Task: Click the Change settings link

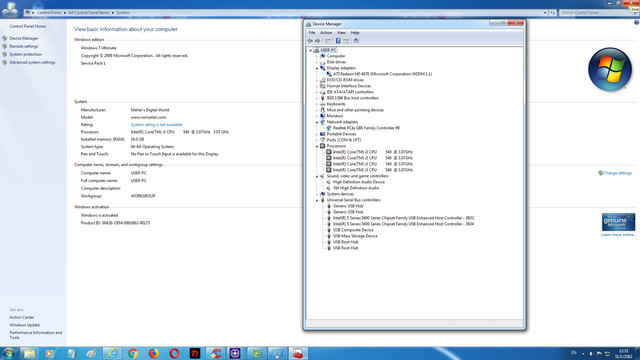Action: (617, 173)
